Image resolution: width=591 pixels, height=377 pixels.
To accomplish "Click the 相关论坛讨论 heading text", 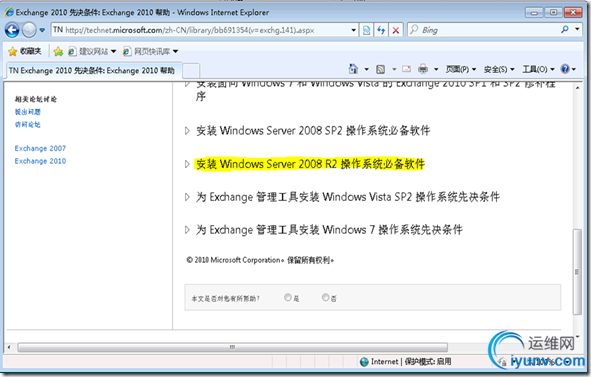I will (x=36, y=99).
